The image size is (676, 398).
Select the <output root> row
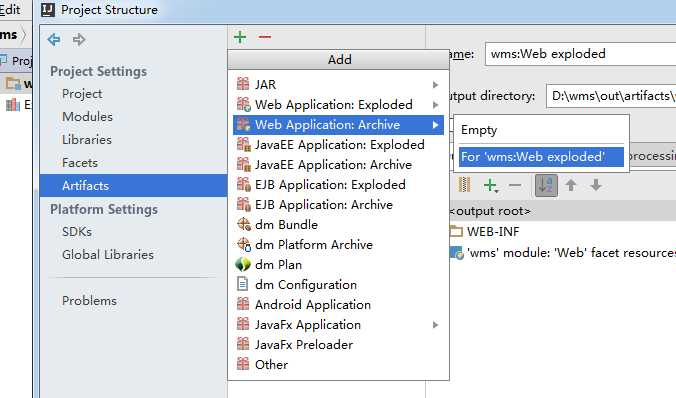[562, 211]
